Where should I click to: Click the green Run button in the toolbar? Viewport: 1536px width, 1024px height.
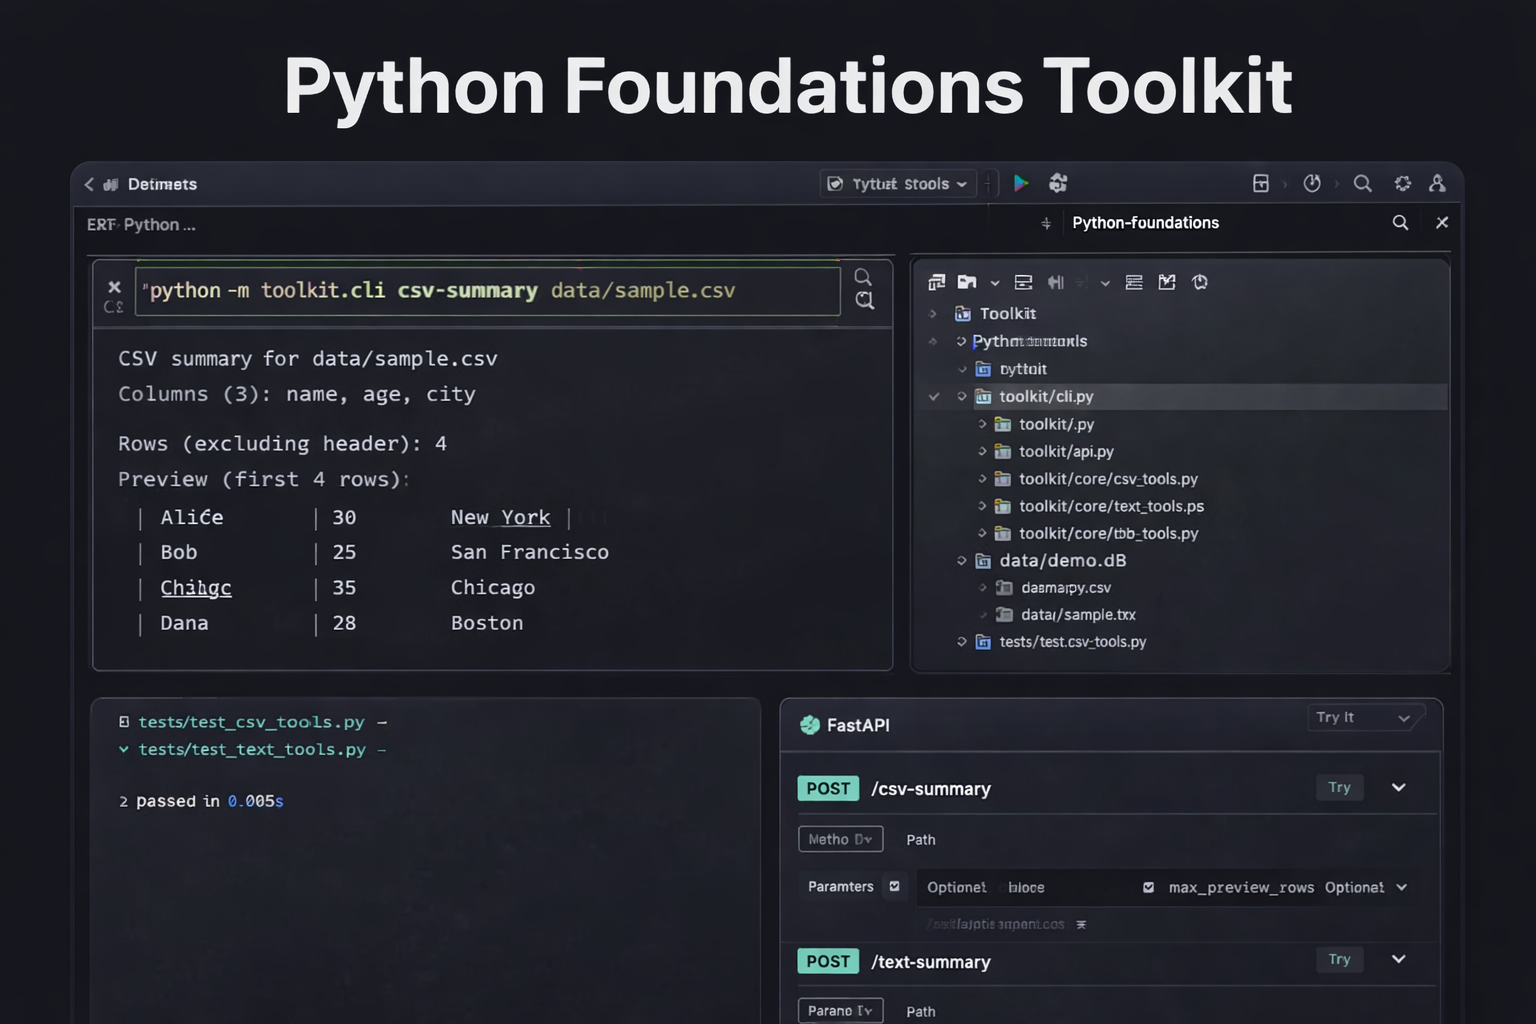click(1021, 183)
